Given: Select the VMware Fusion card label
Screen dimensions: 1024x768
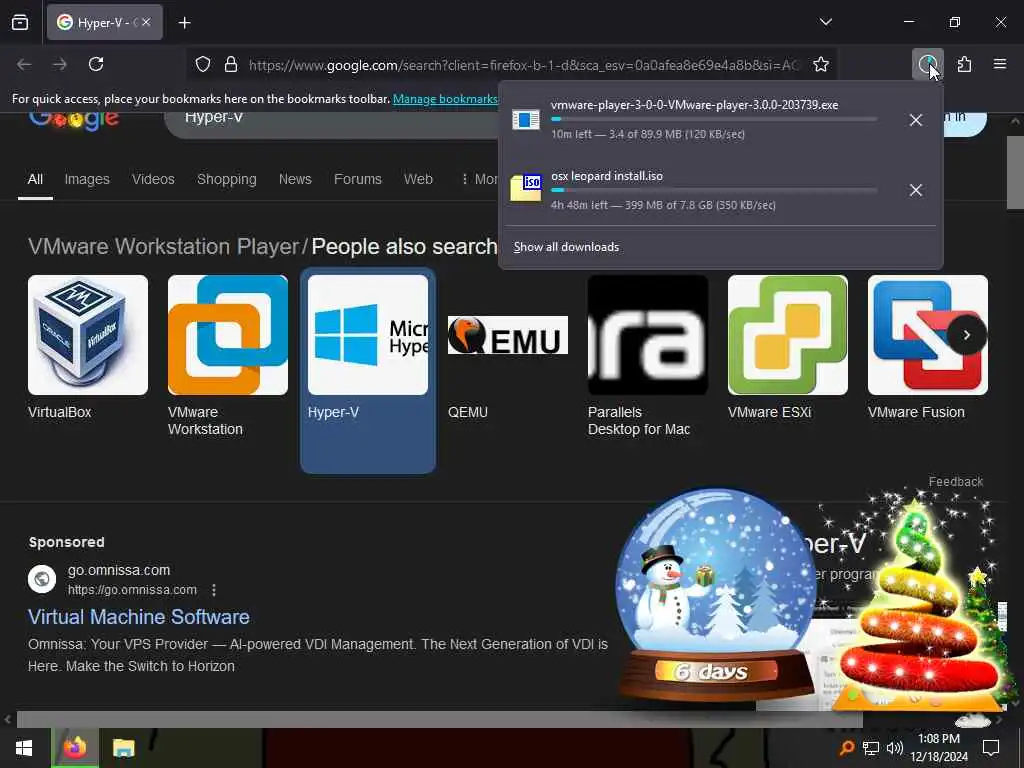Looking at the screenshot, I should pos(916,412).
